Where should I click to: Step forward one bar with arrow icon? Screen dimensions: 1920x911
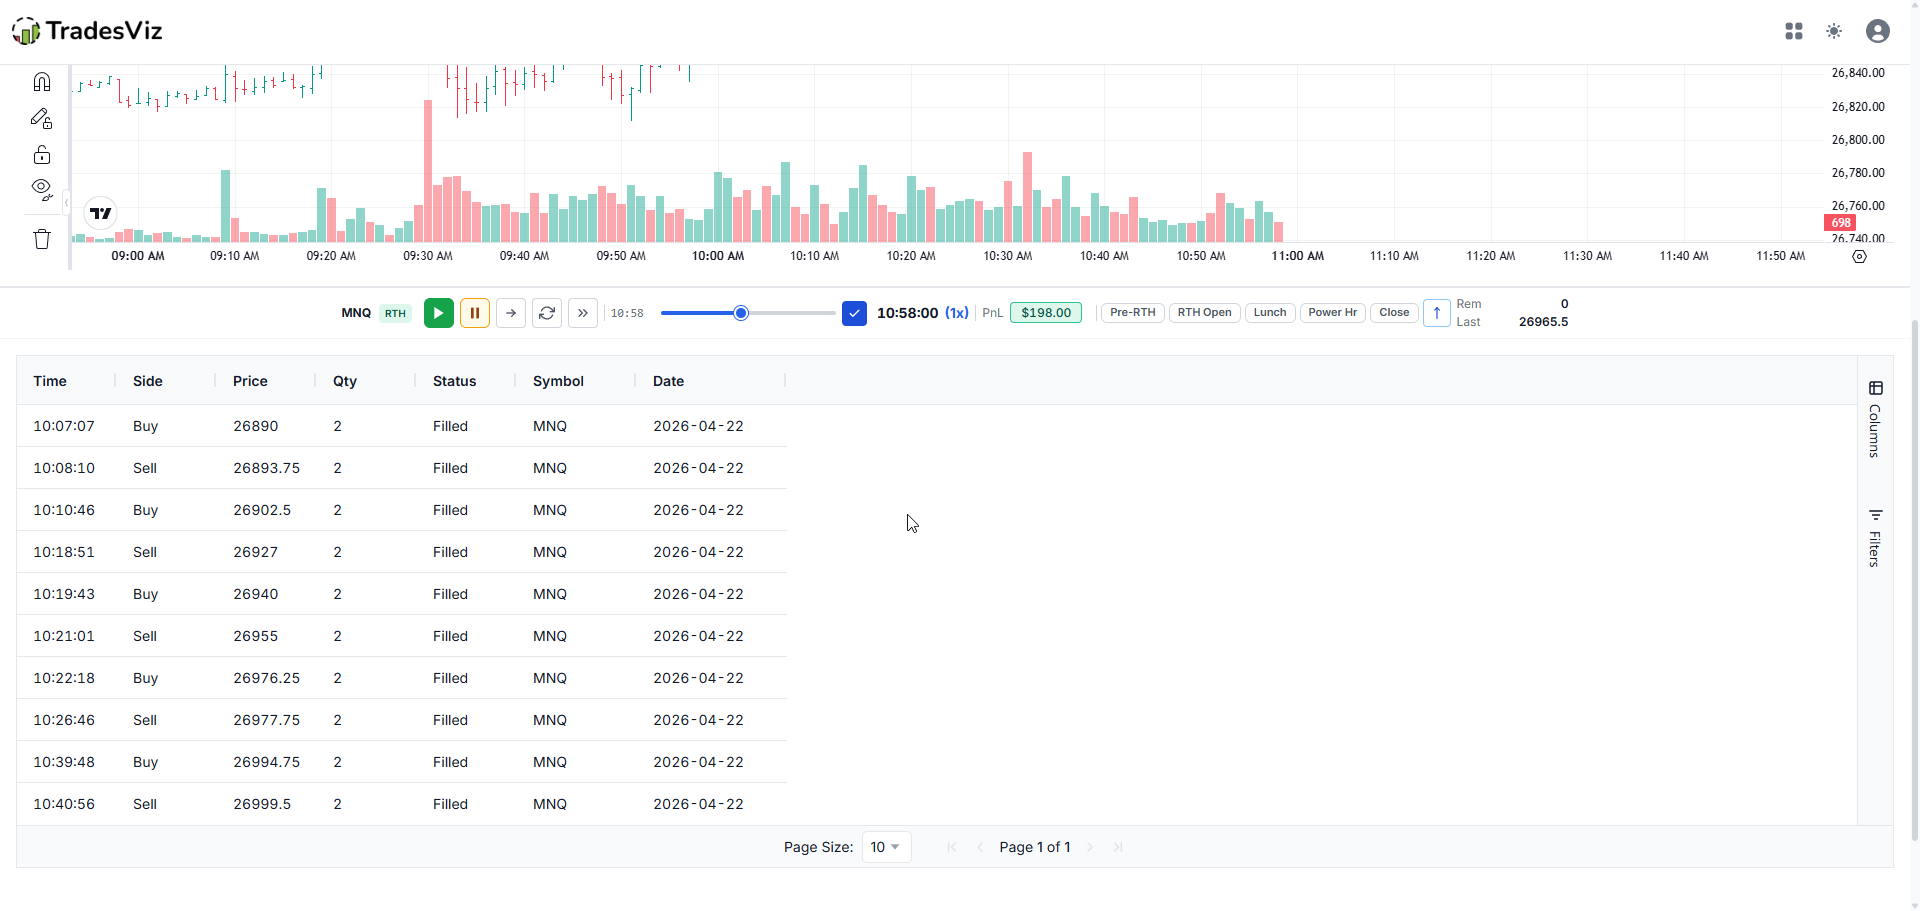click(x=511, y=313)
